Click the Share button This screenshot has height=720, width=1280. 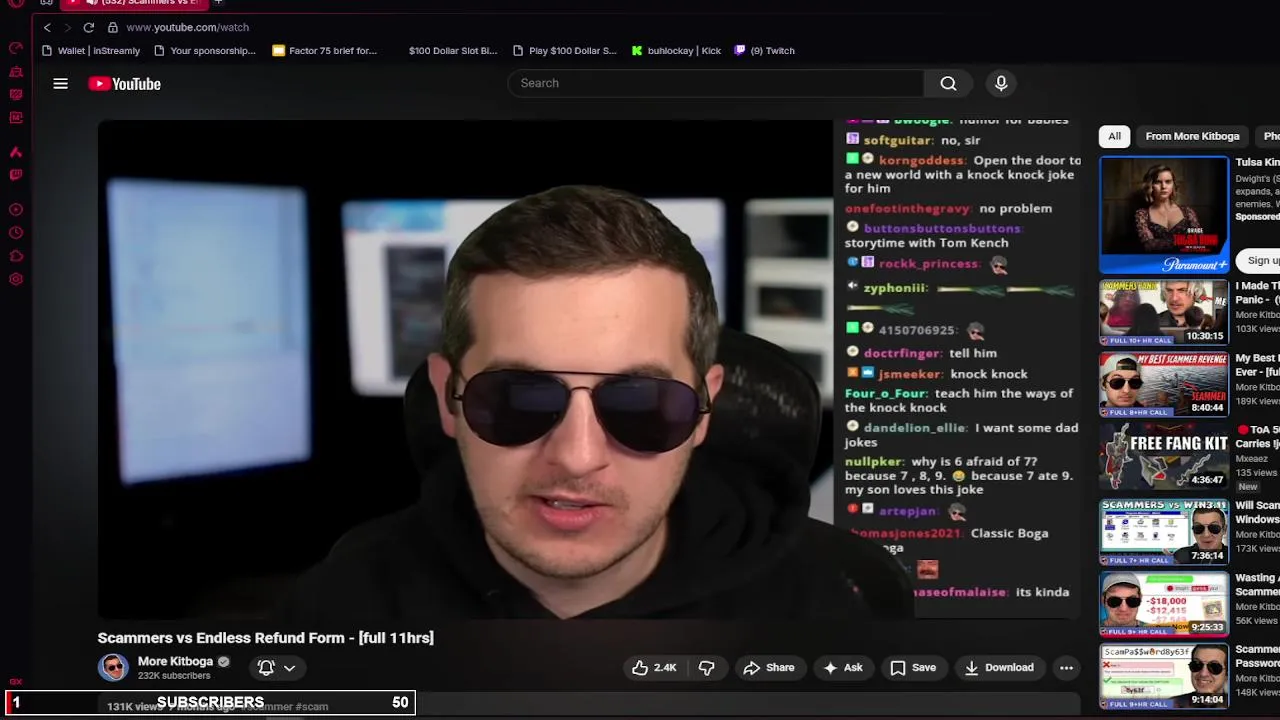(x=768, y=667)
